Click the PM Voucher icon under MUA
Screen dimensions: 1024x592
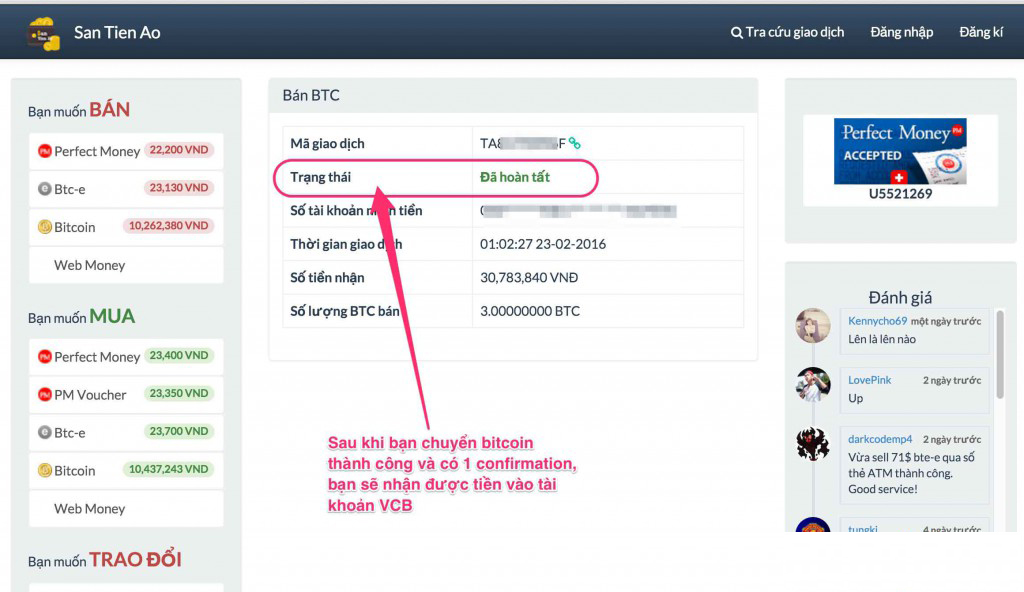point(44,395)
